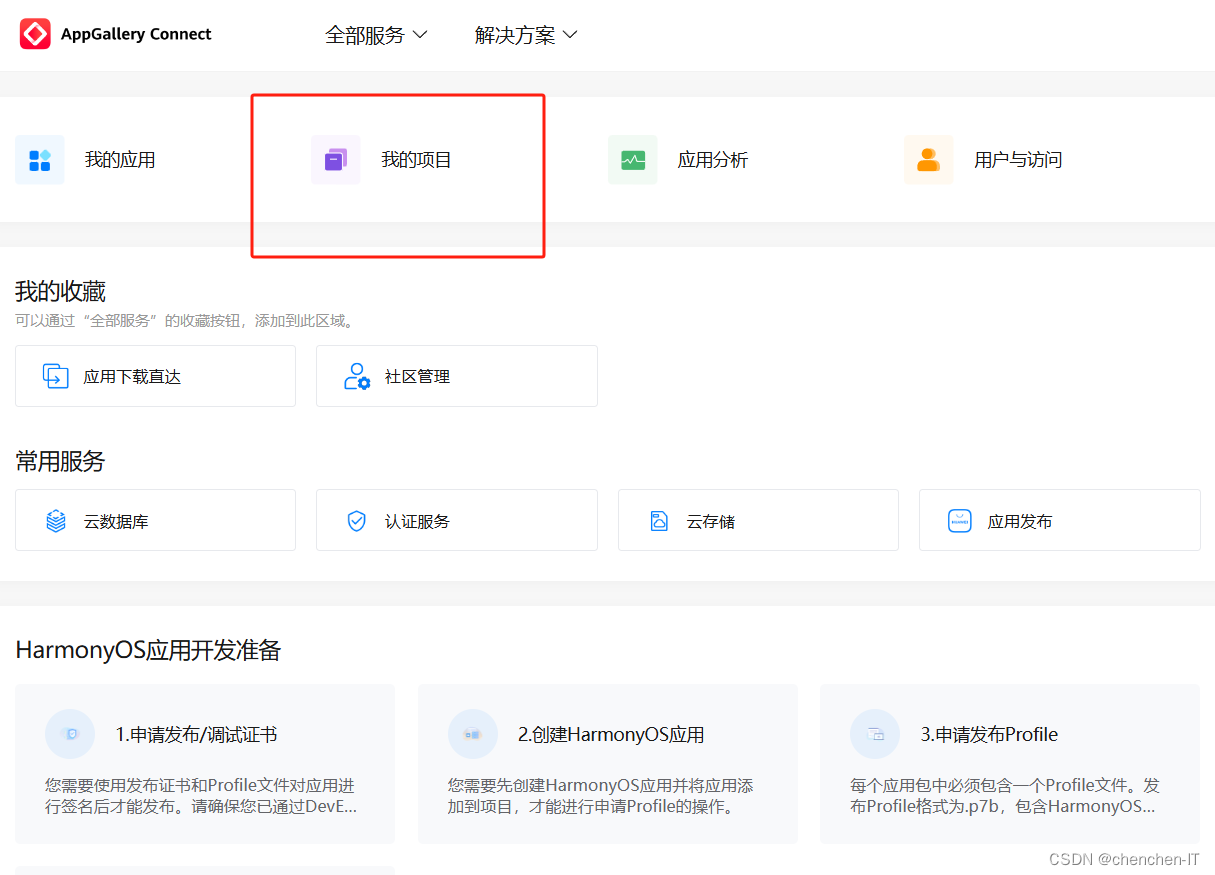This screenshot has height=875, width=1215.
Task: Click the 我的收藏 section heading
Action: tap(60, 291)
